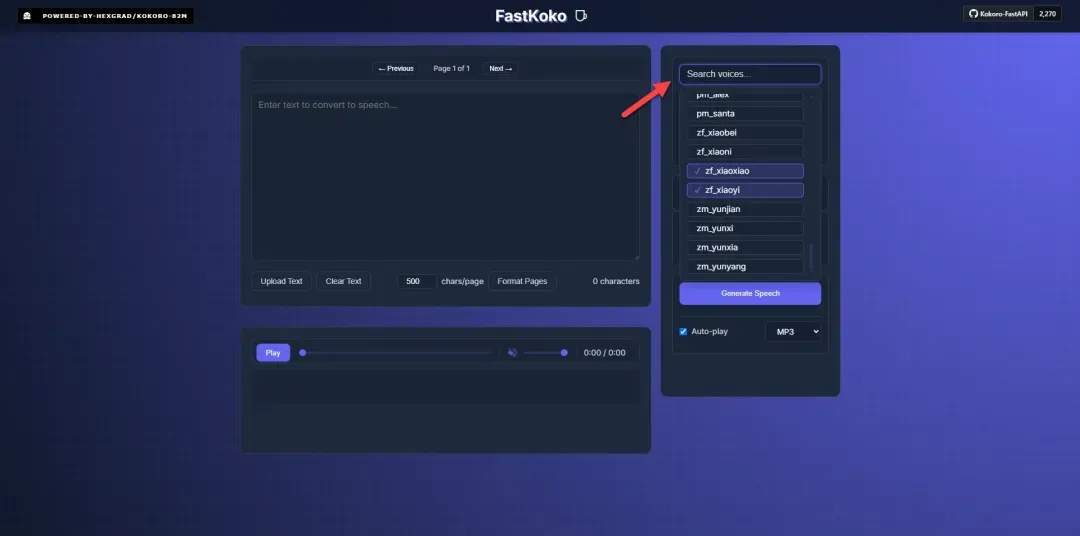Go to the Next page
This screenshot has height=536, width=1080.
(x=501, y=68)
